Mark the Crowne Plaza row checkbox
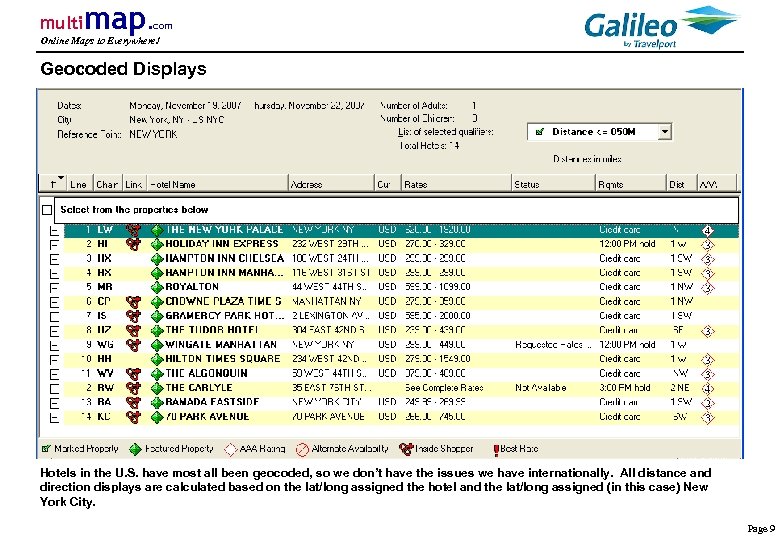This screenshot has height=540, width=780. pos(54,302)
